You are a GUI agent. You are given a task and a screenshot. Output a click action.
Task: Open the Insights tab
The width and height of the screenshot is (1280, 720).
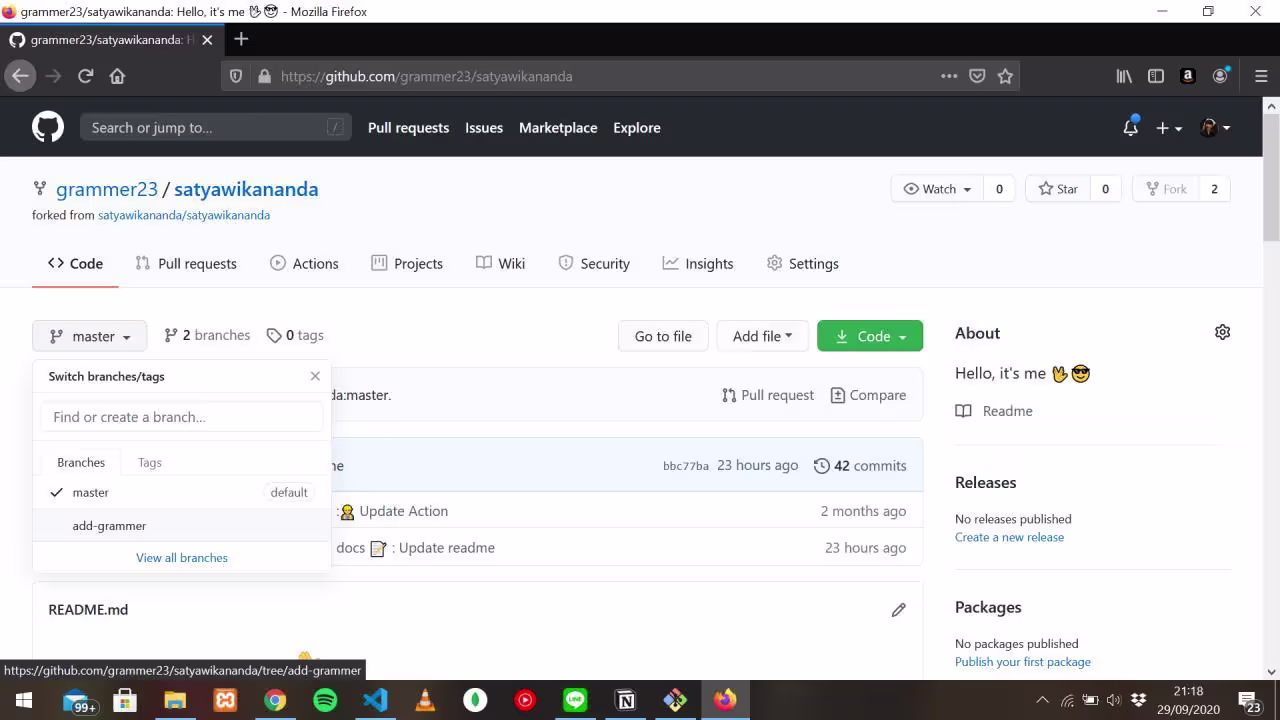pyautogui.click(x=698, y=263)
